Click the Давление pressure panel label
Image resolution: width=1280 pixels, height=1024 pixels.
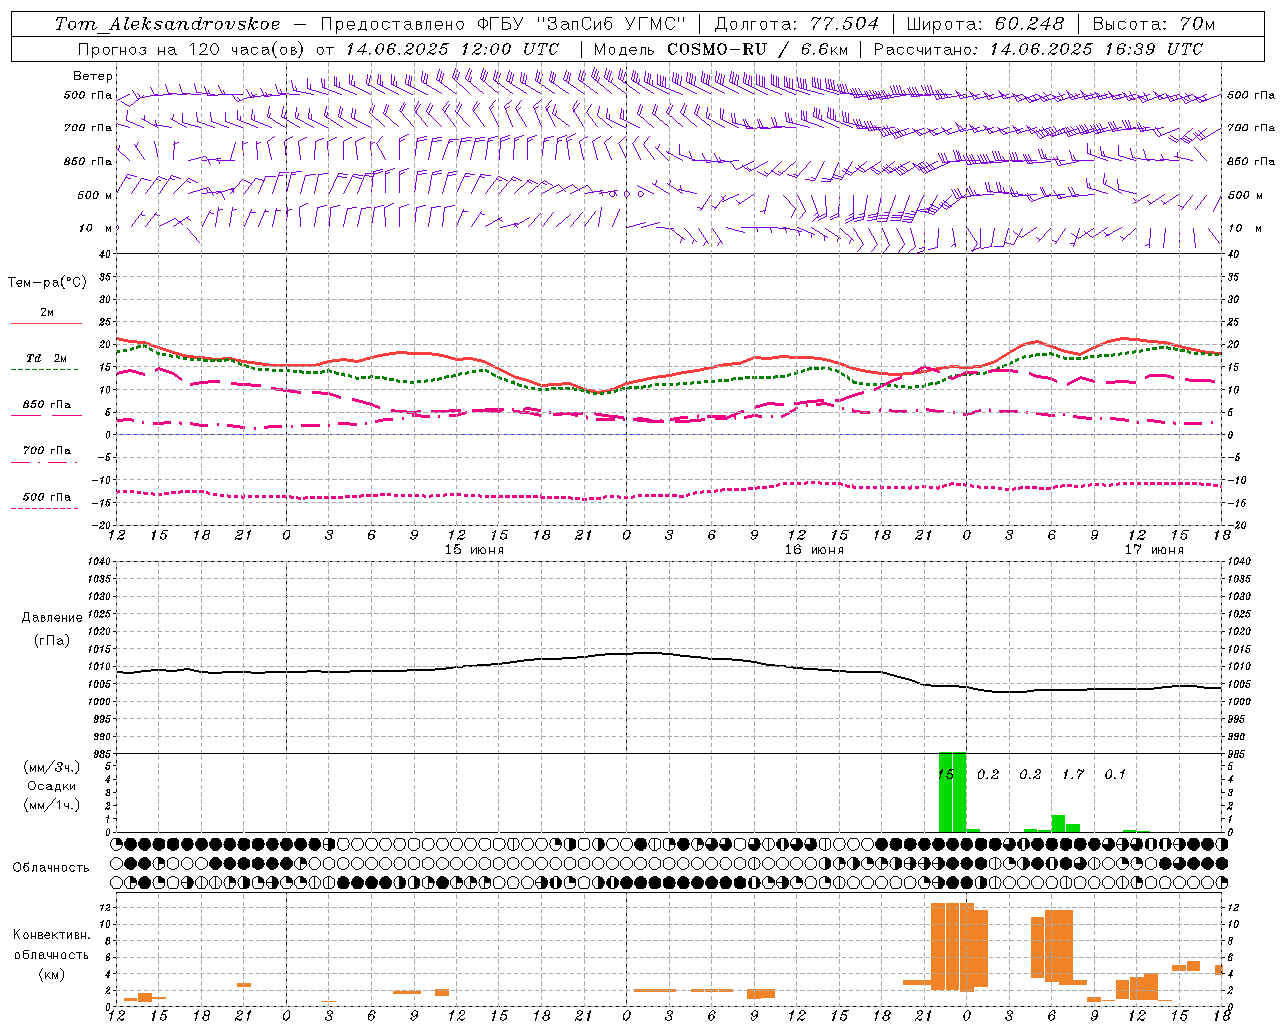pos(52,618)
